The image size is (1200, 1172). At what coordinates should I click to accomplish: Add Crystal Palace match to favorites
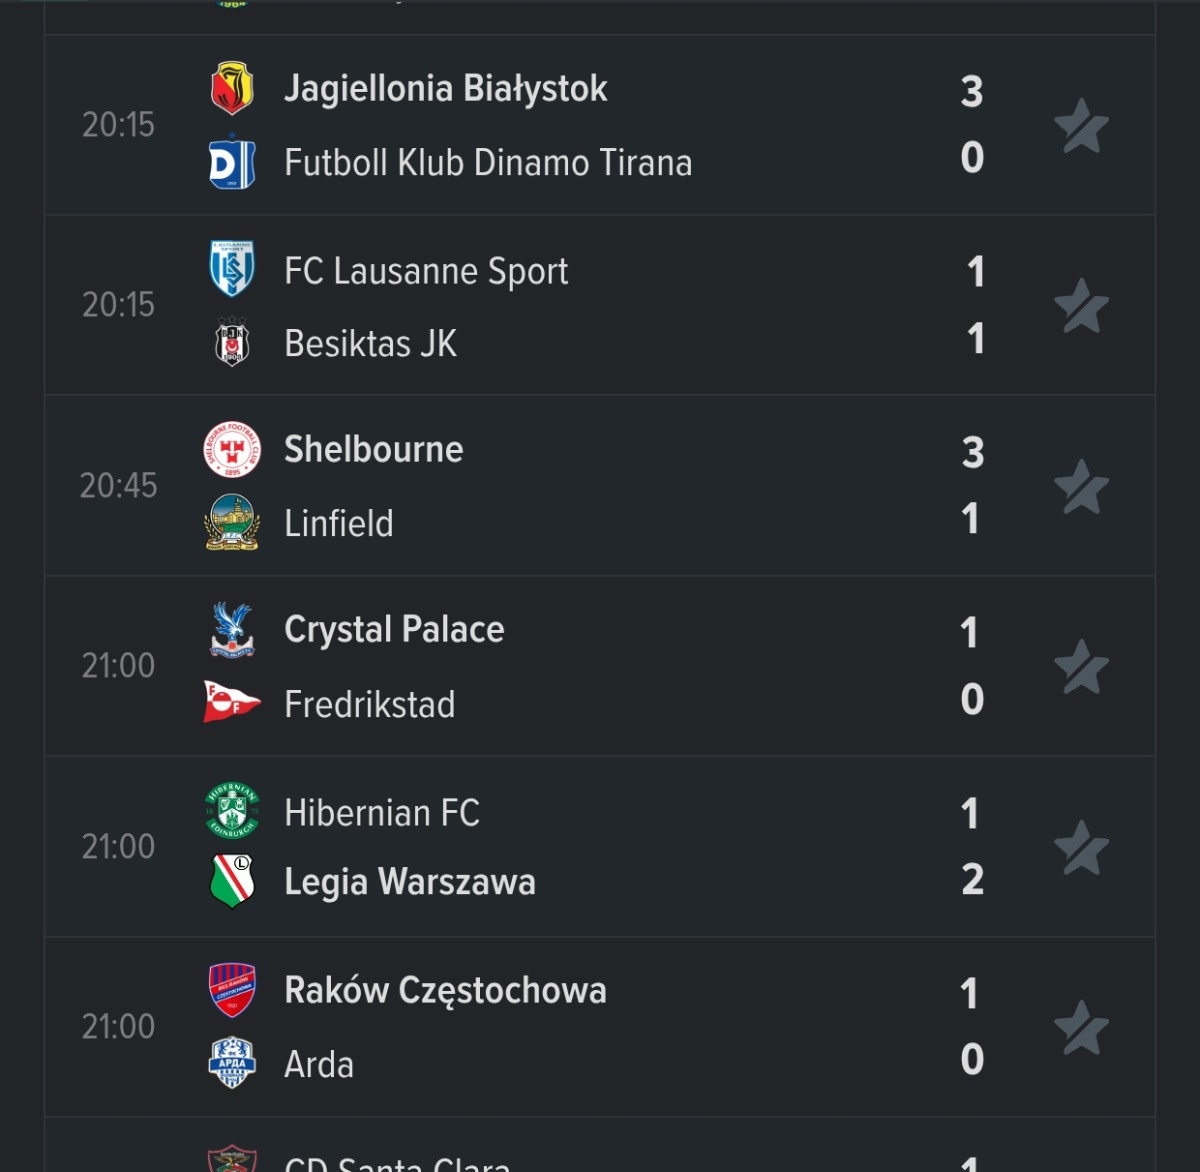point(1081,666)
